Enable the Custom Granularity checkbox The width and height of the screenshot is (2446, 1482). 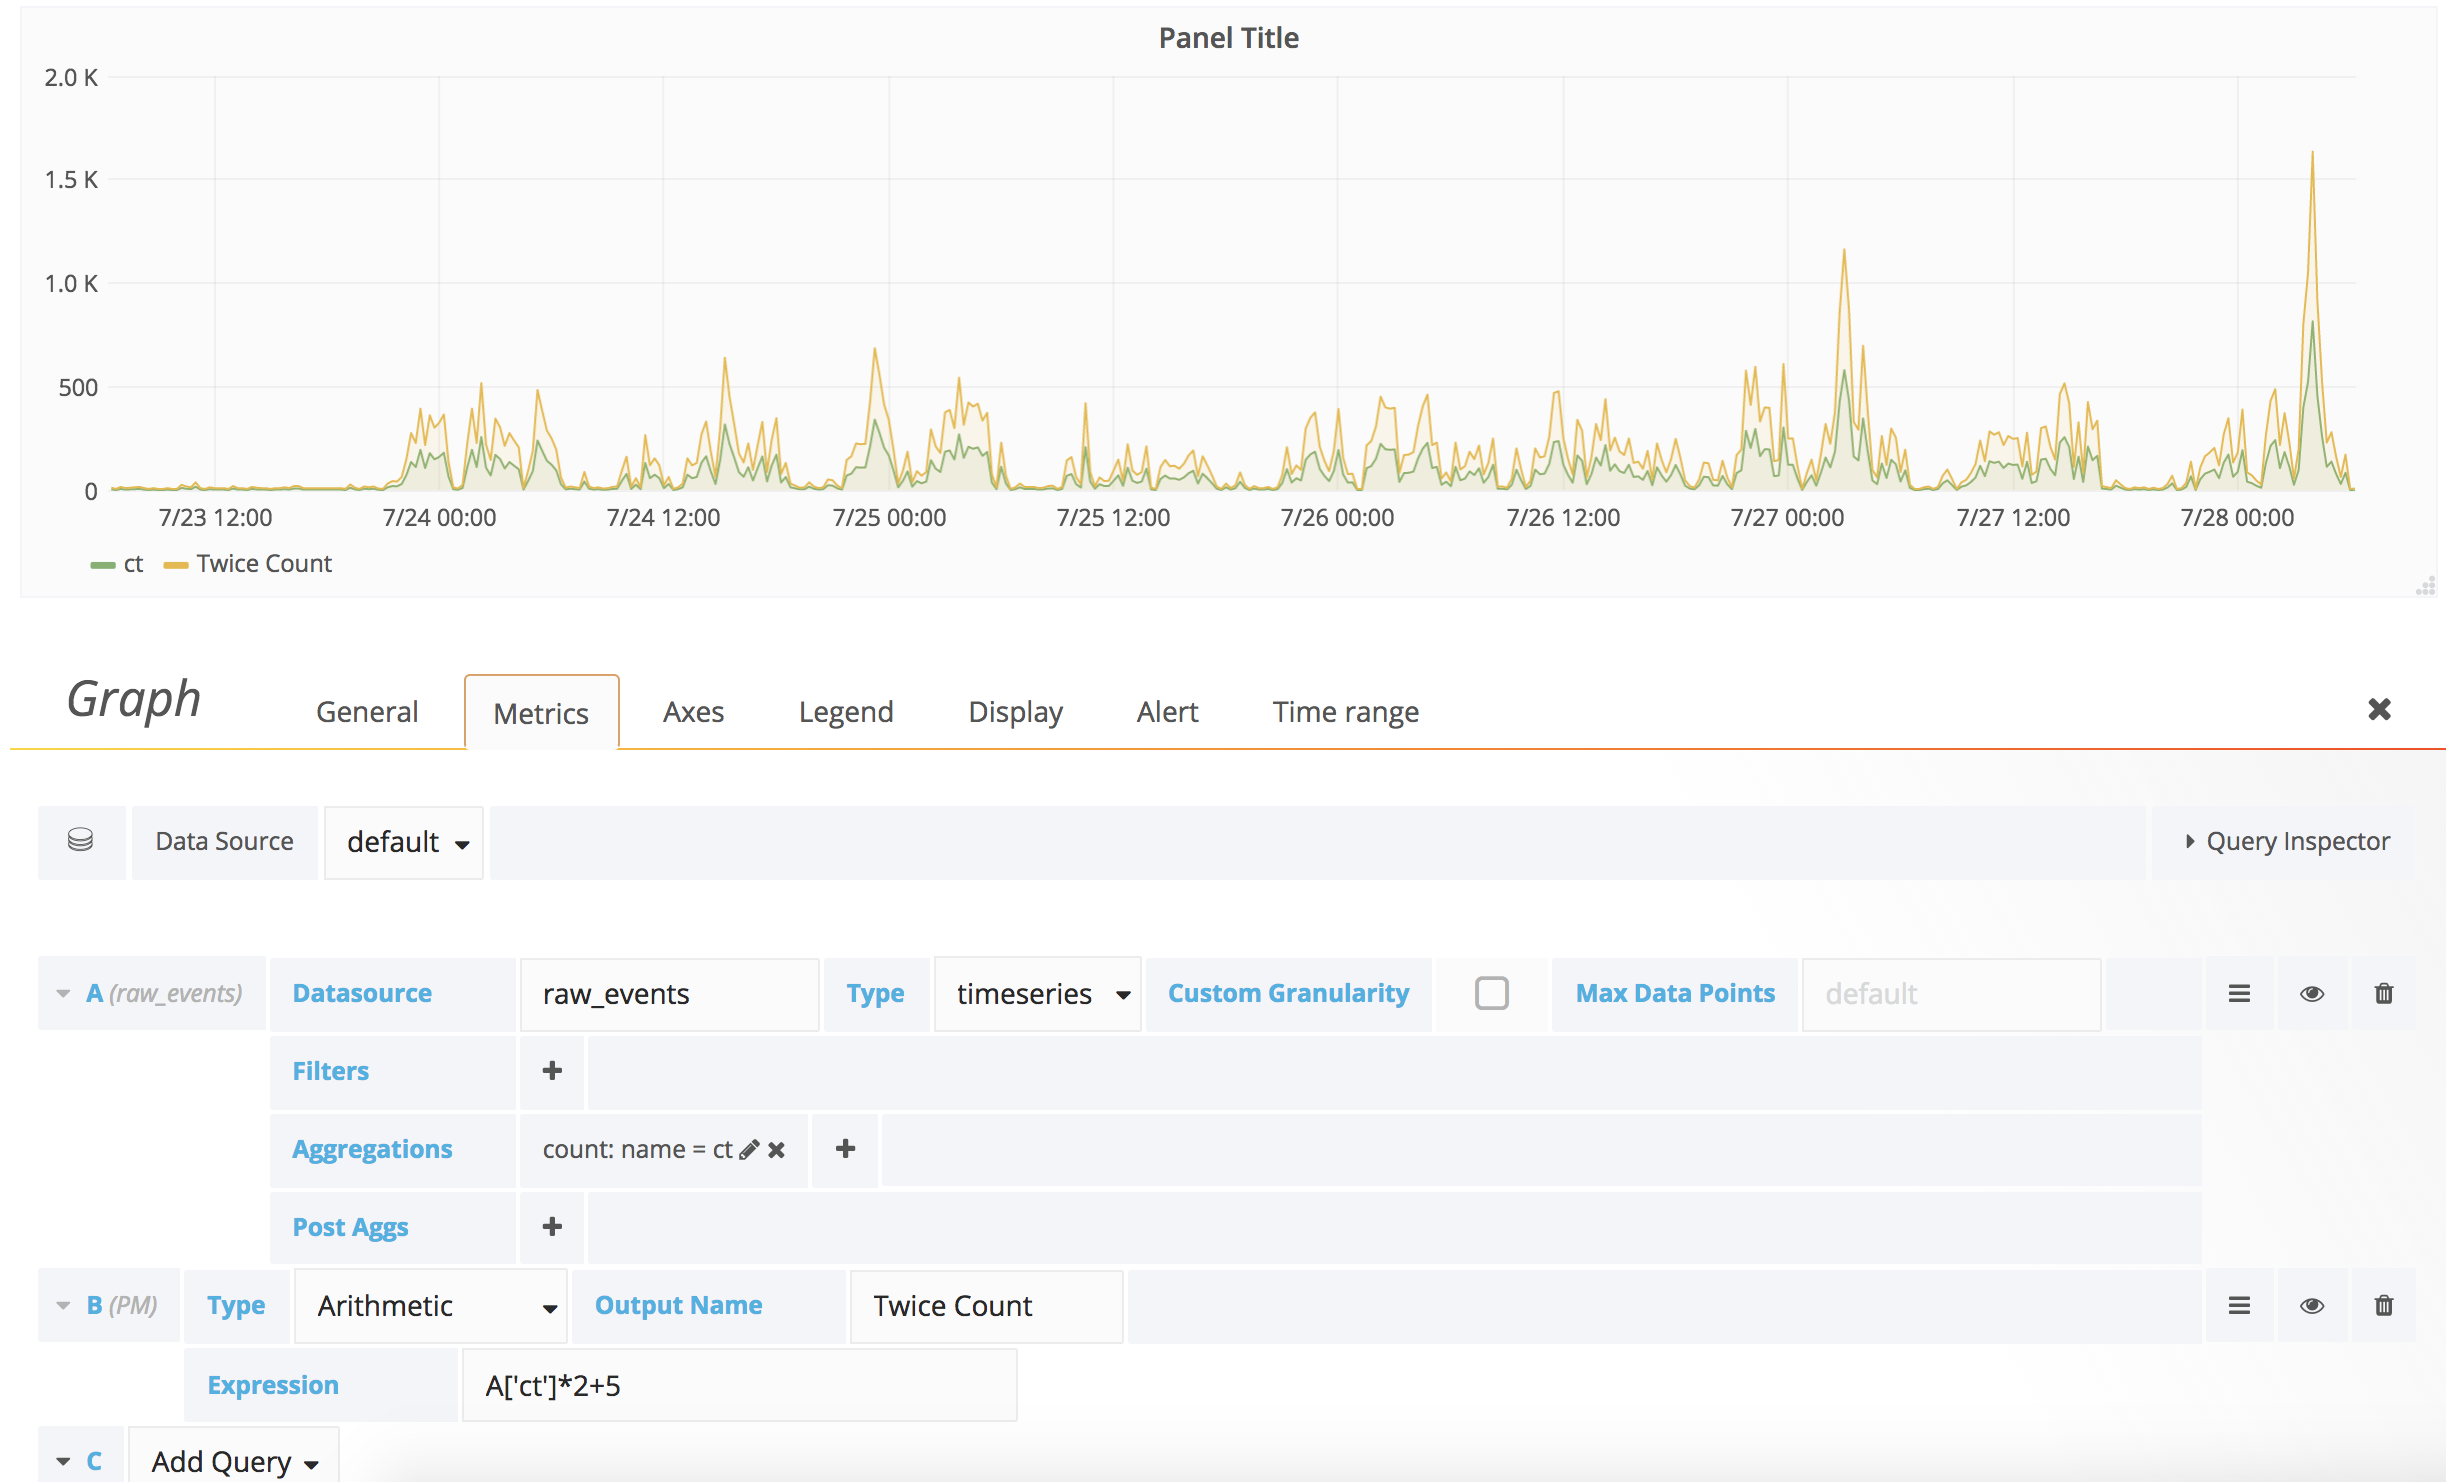1491,993
